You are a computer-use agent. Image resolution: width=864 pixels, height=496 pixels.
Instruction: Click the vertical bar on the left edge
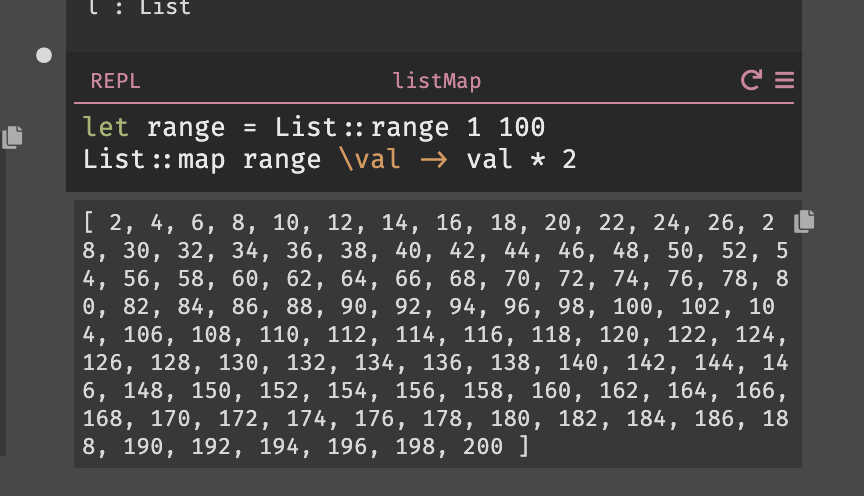3,303
